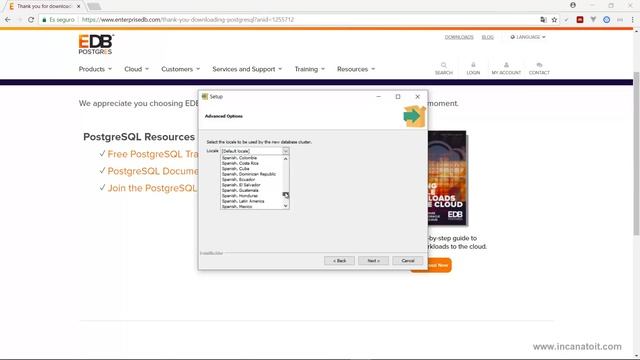Image resolution: width=640 pixels, height=360 pixels.
Task: Click the browser address bar URL
Action: point(188,20)
